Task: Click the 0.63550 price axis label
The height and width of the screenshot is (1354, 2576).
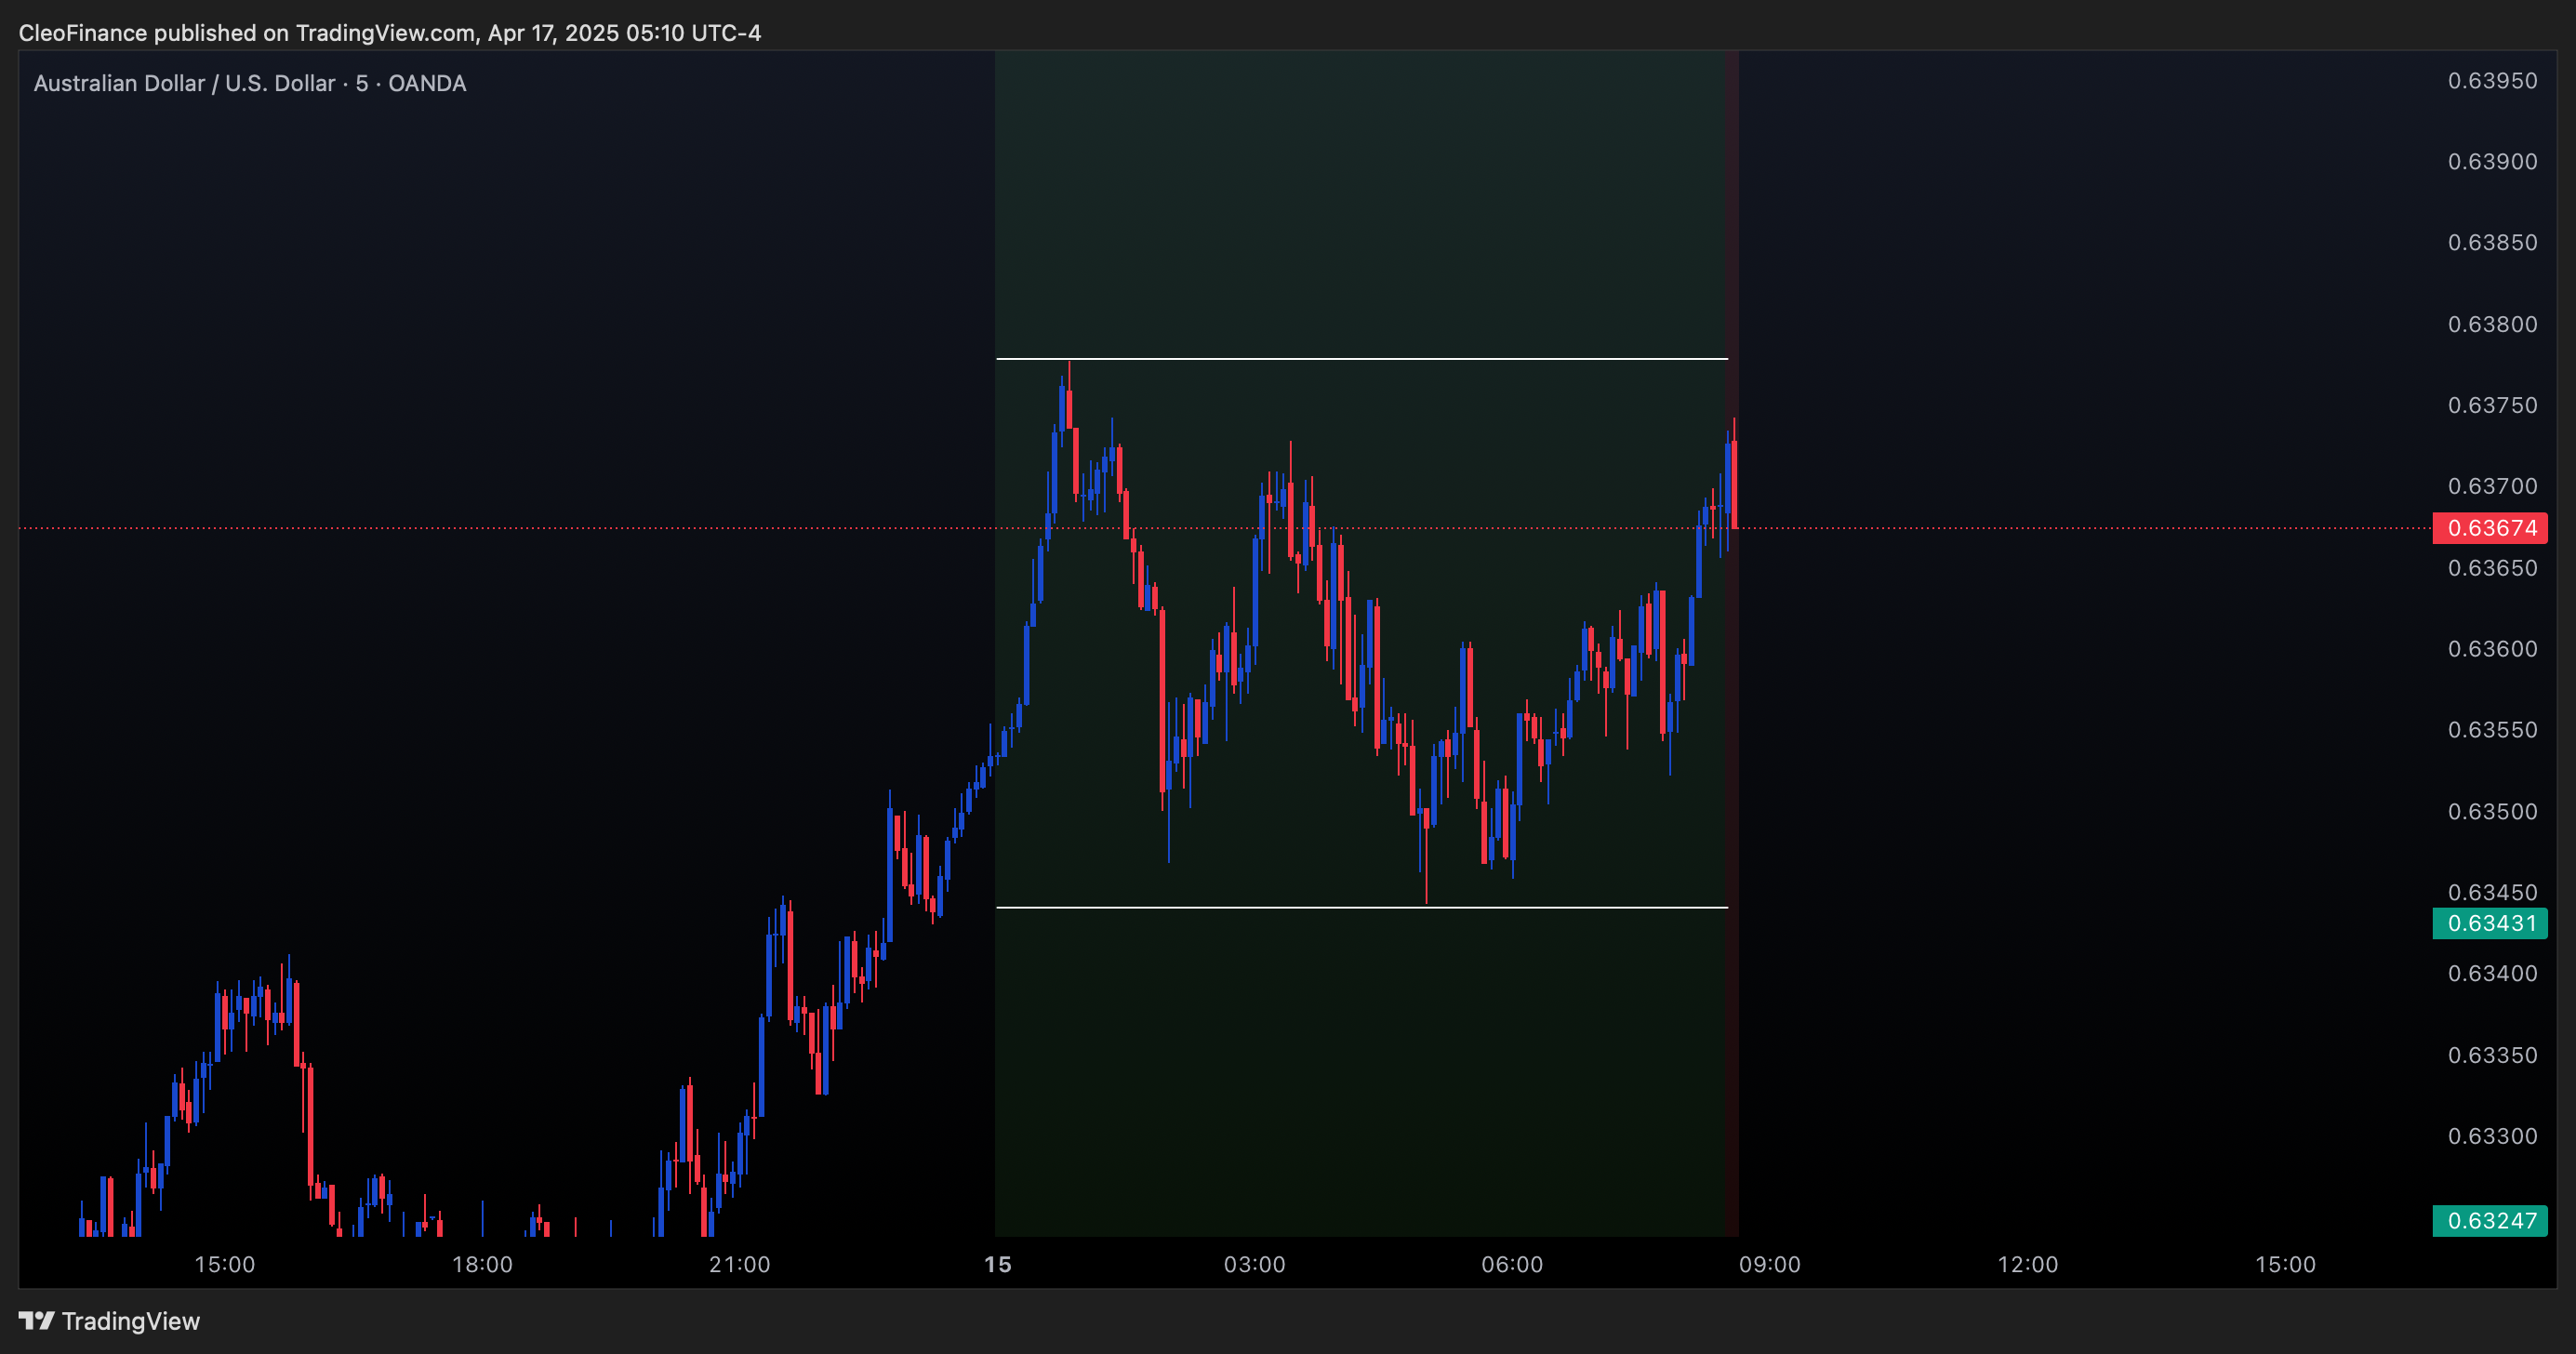Action: 2492,731
